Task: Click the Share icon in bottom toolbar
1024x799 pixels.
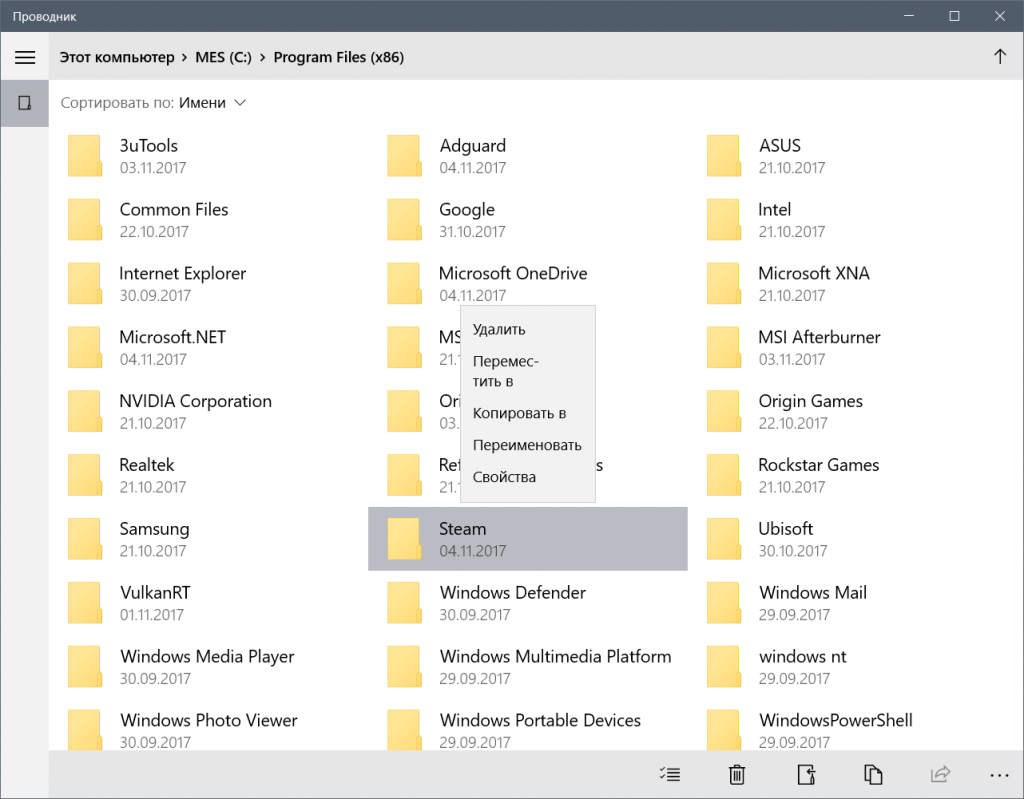Action: (x=940, y=774)
